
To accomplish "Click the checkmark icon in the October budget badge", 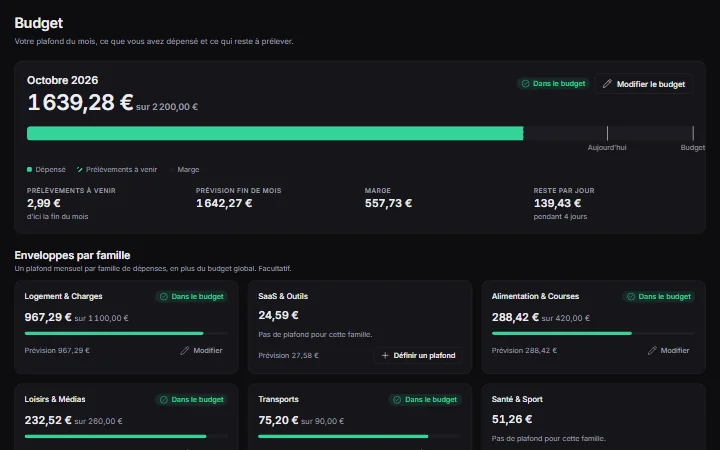I will [x=525, y=84].
